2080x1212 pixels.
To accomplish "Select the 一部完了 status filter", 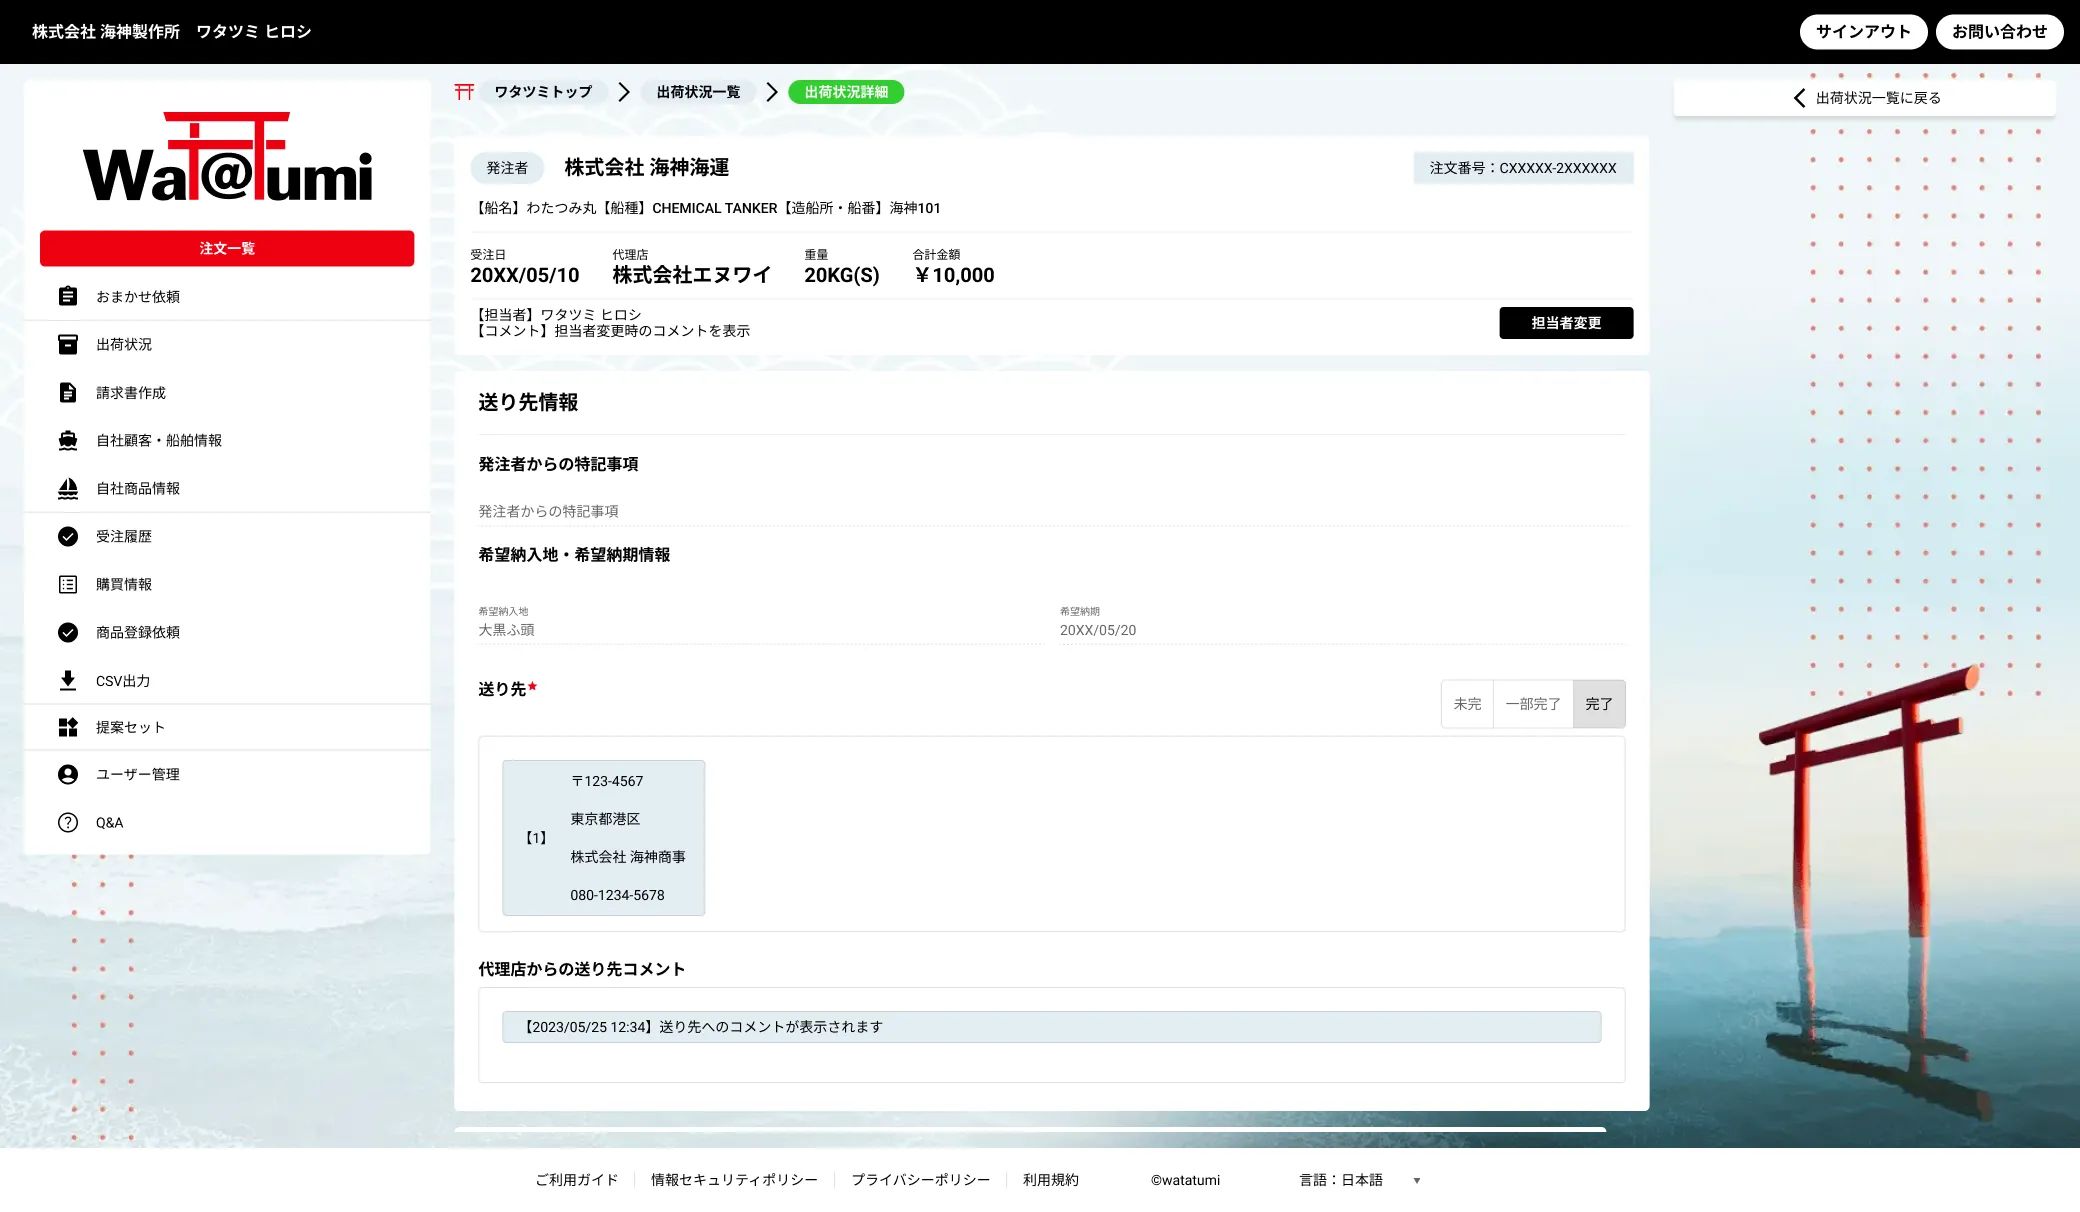I will [x=1532, y=703].
